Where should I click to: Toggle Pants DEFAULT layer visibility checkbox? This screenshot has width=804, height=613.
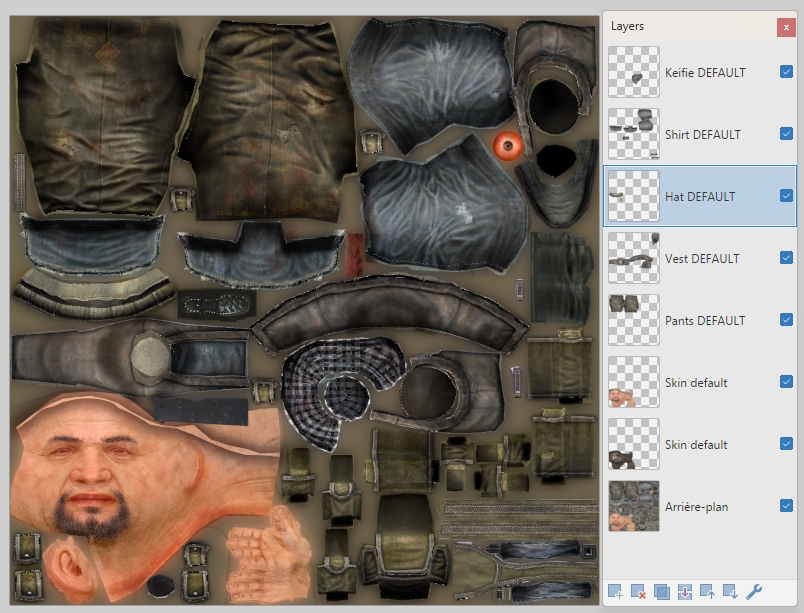786,320
